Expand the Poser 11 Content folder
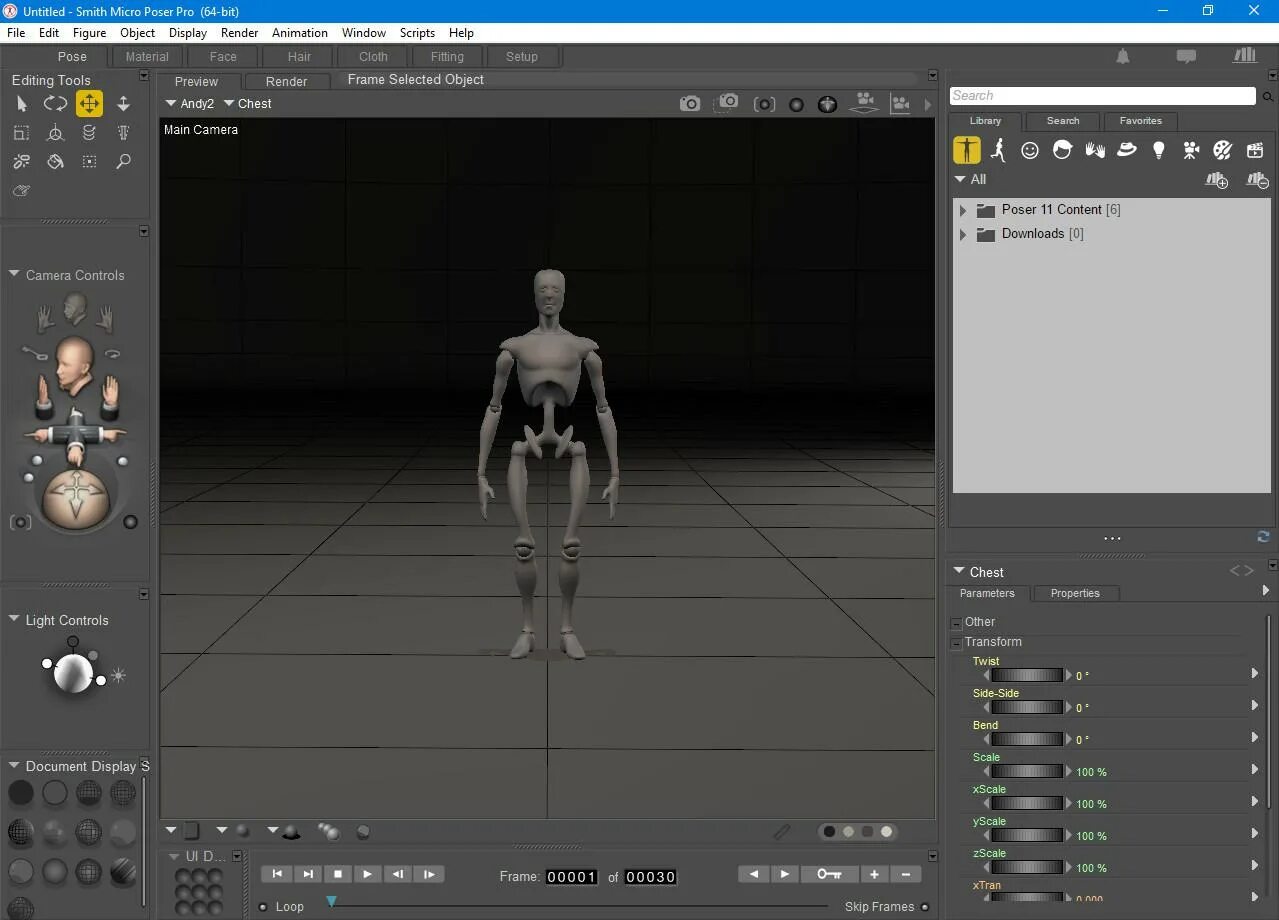The width and height of the screenshot is (1279, 920). [x=963, y=210]
